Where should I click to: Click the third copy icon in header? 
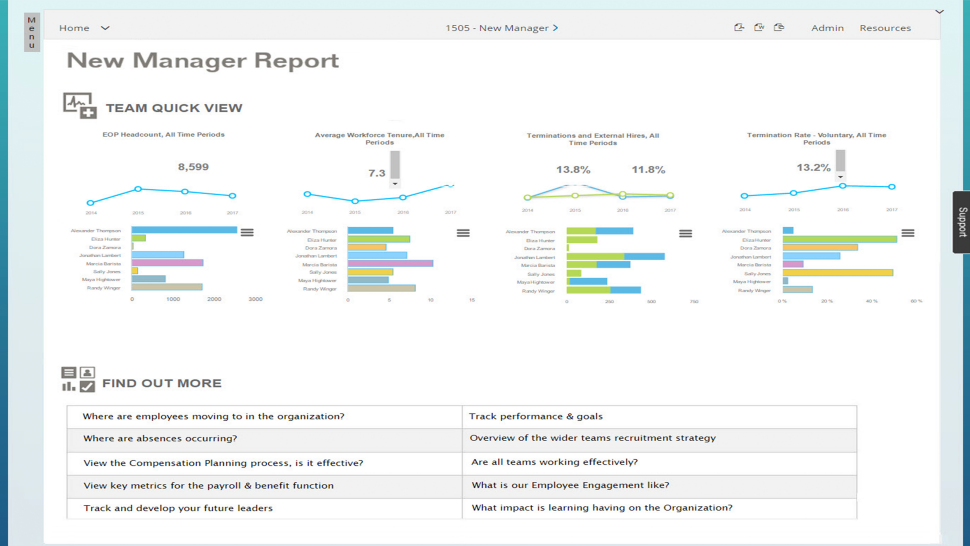[x=779, y=27]
